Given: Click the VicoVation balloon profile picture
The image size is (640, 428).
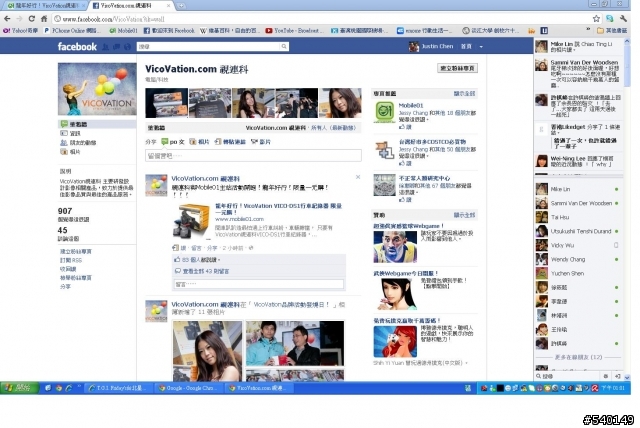Looking at the screenshot, I should point(97,89).
